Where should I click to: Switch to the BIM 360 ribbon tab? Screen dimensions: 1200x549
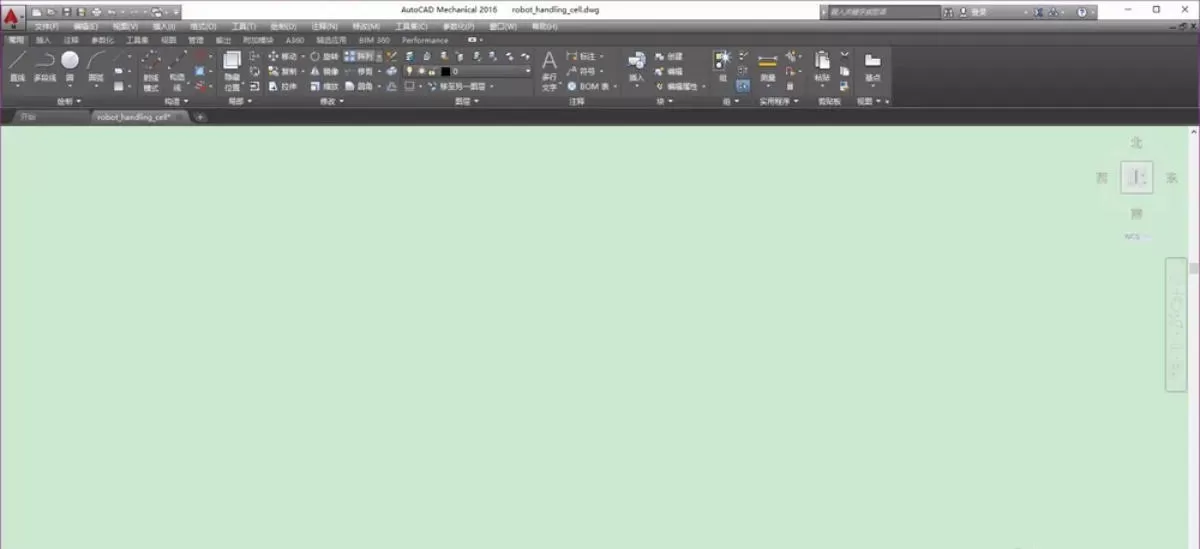(x=374, y=40)
